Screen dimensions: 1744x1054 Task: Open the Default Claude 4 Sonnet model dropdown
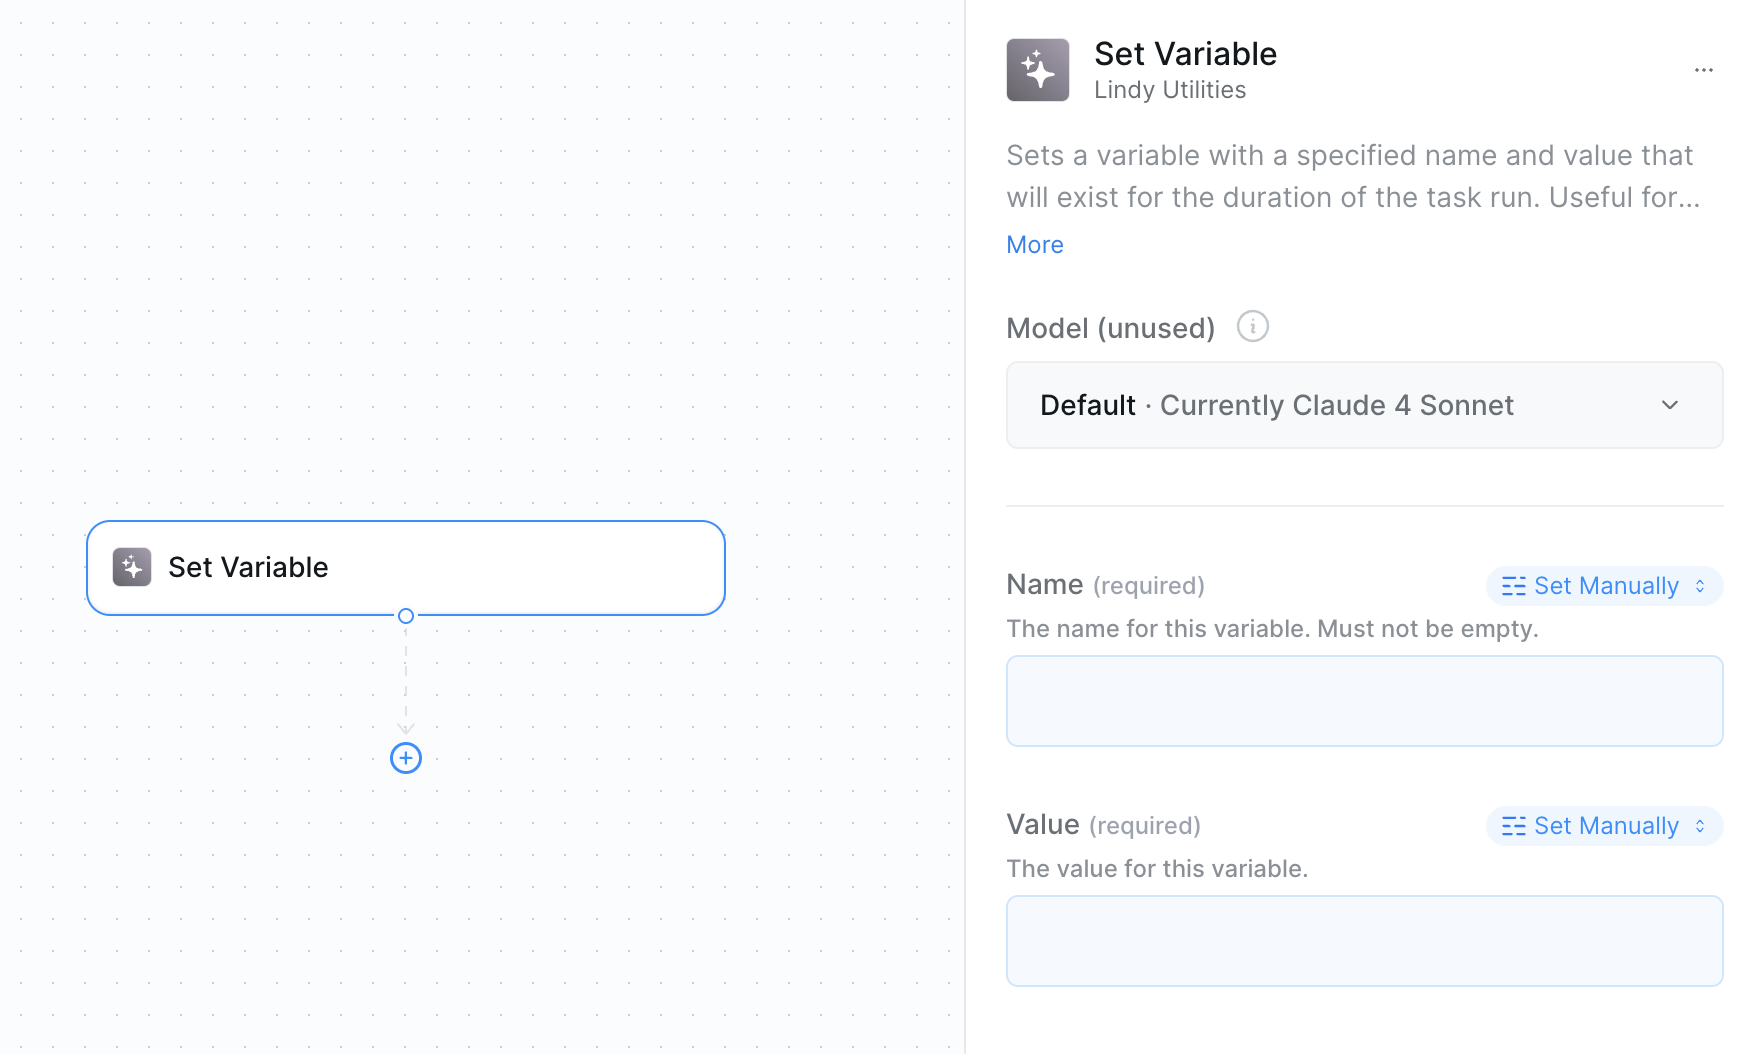point(1364,405)
